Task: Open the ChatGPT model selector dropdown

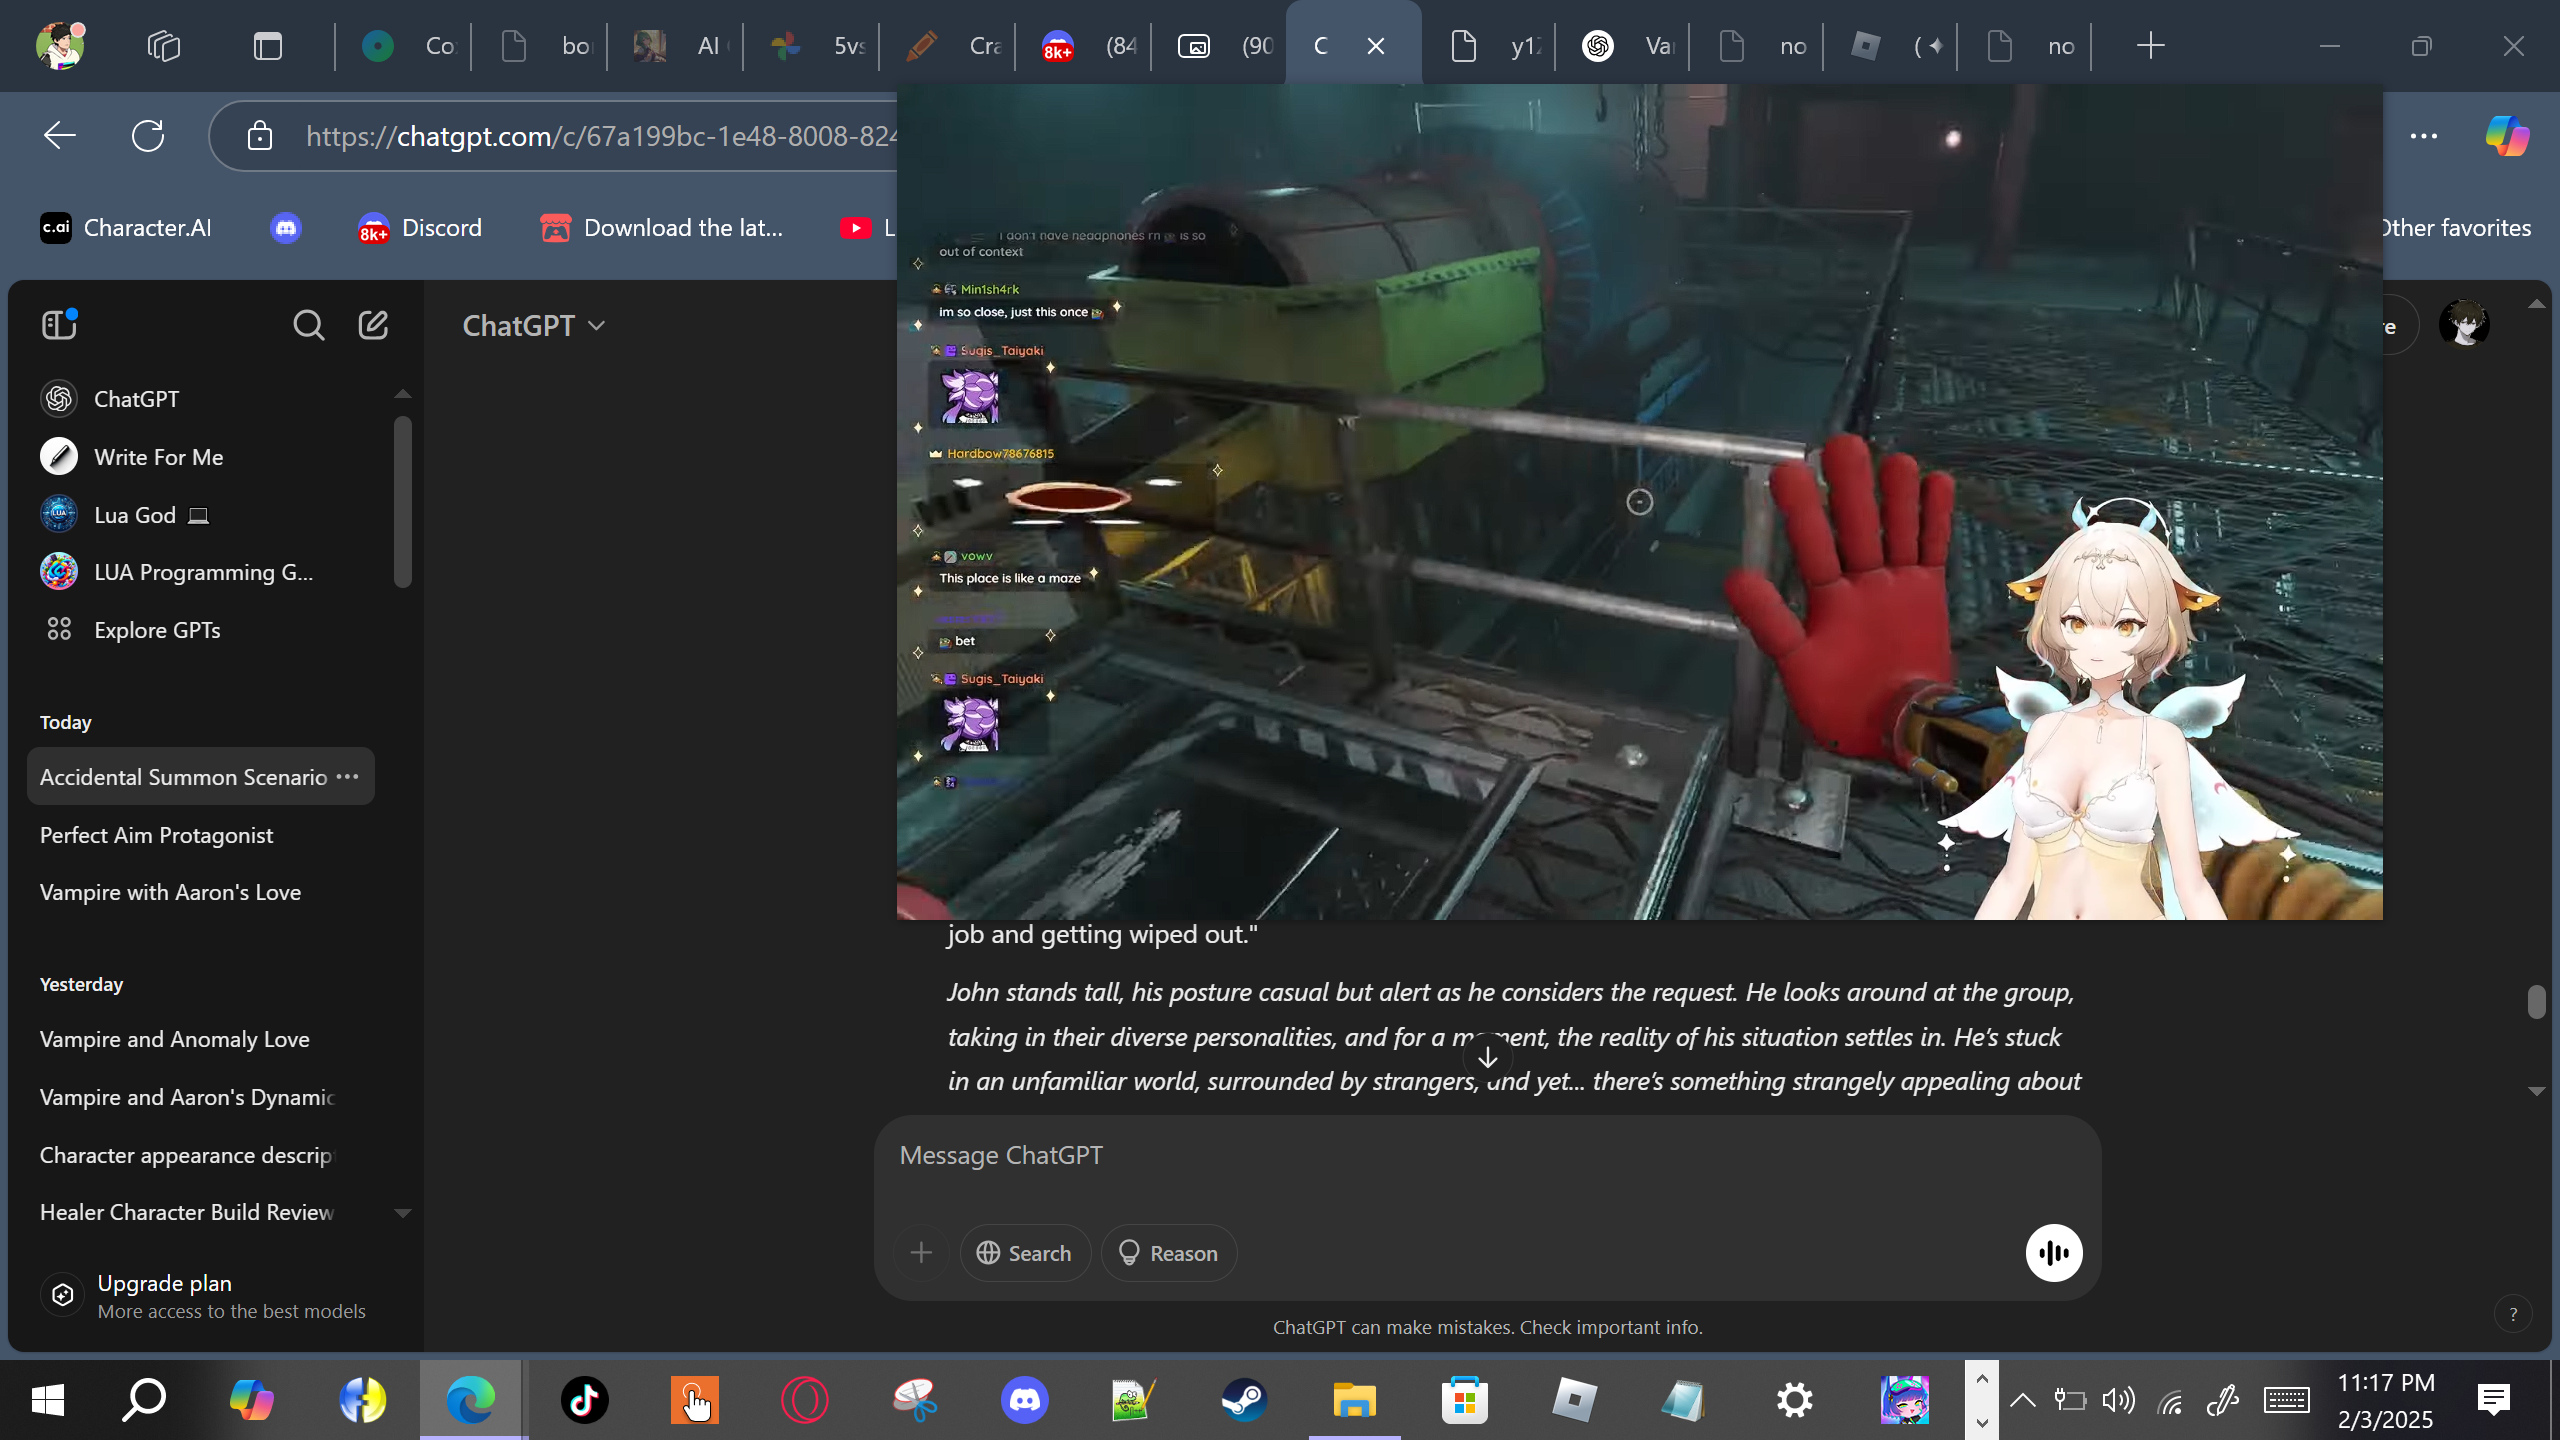Action: pyautogui.click(x=534, y=325)
